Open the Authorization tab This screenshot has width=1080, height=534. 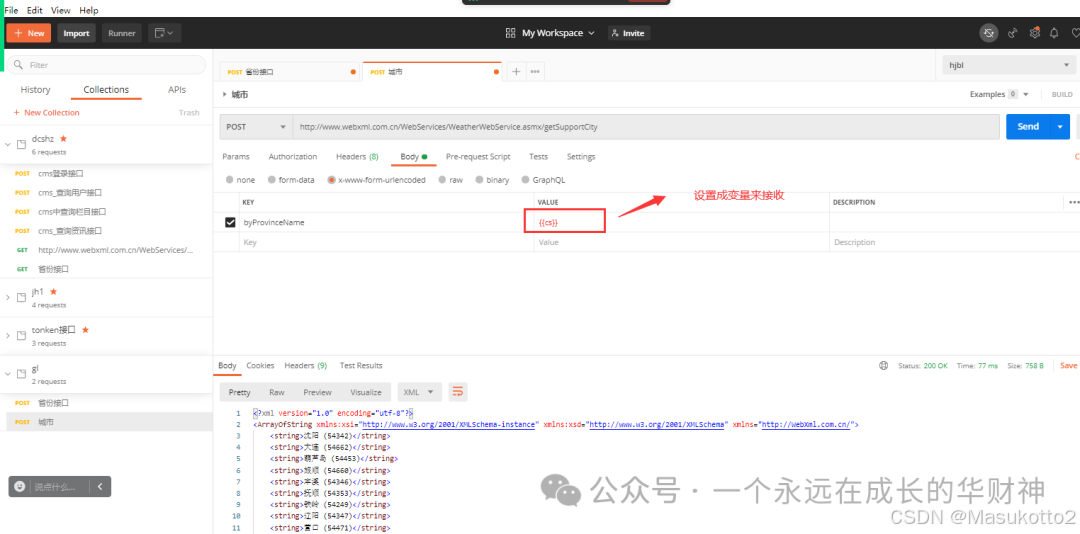tap(293, 156)
